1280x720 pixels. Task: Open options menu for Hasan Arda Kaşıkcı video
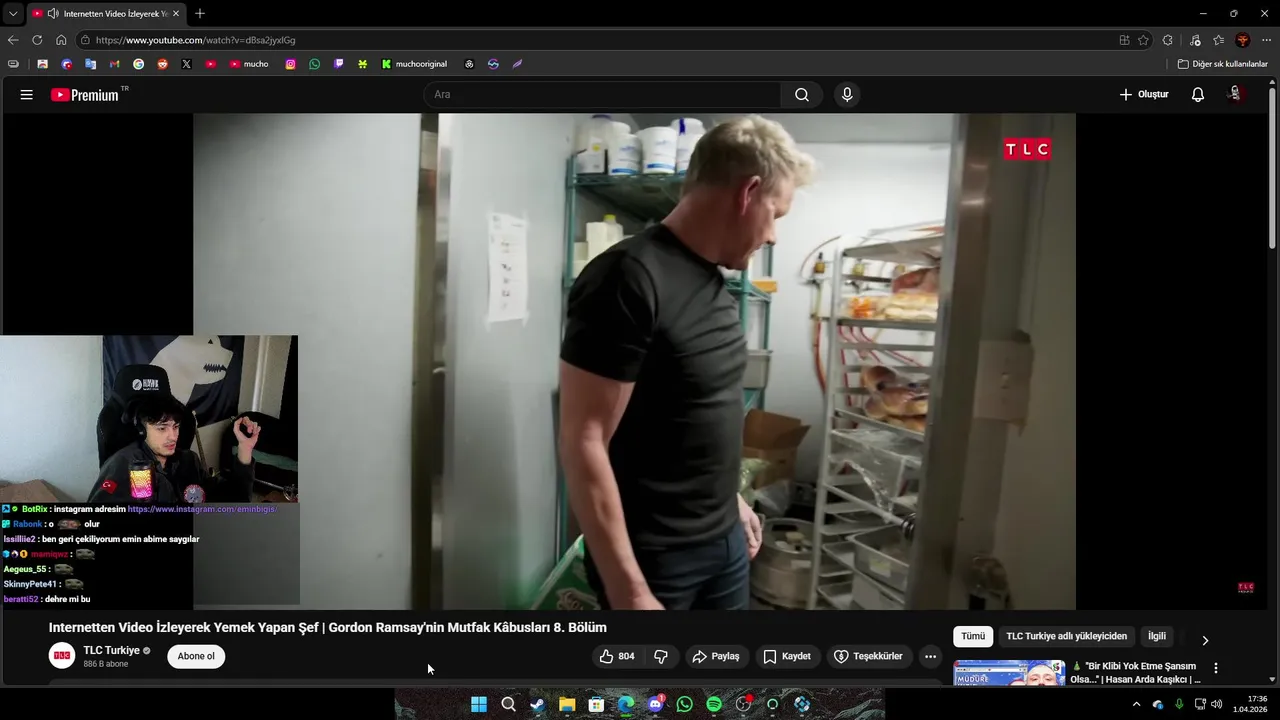[x=1216, y=668]
